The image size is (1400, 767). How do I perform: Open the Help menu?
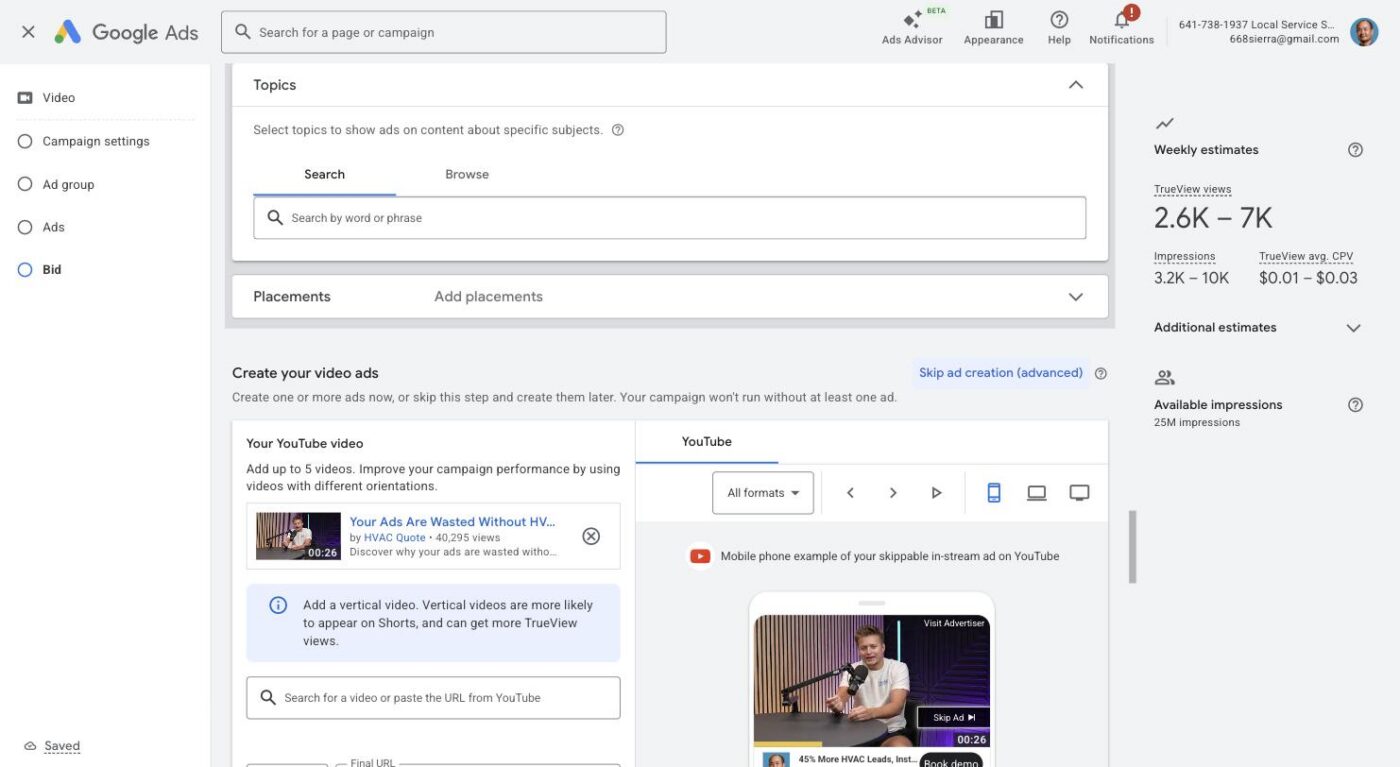[1058, 25]
